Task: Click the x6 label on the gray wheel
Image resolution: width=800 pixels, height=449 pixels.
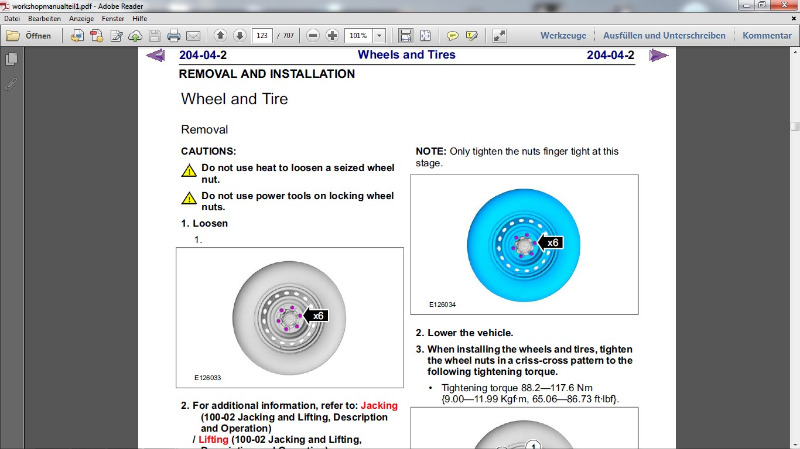Action: point(316,316)
